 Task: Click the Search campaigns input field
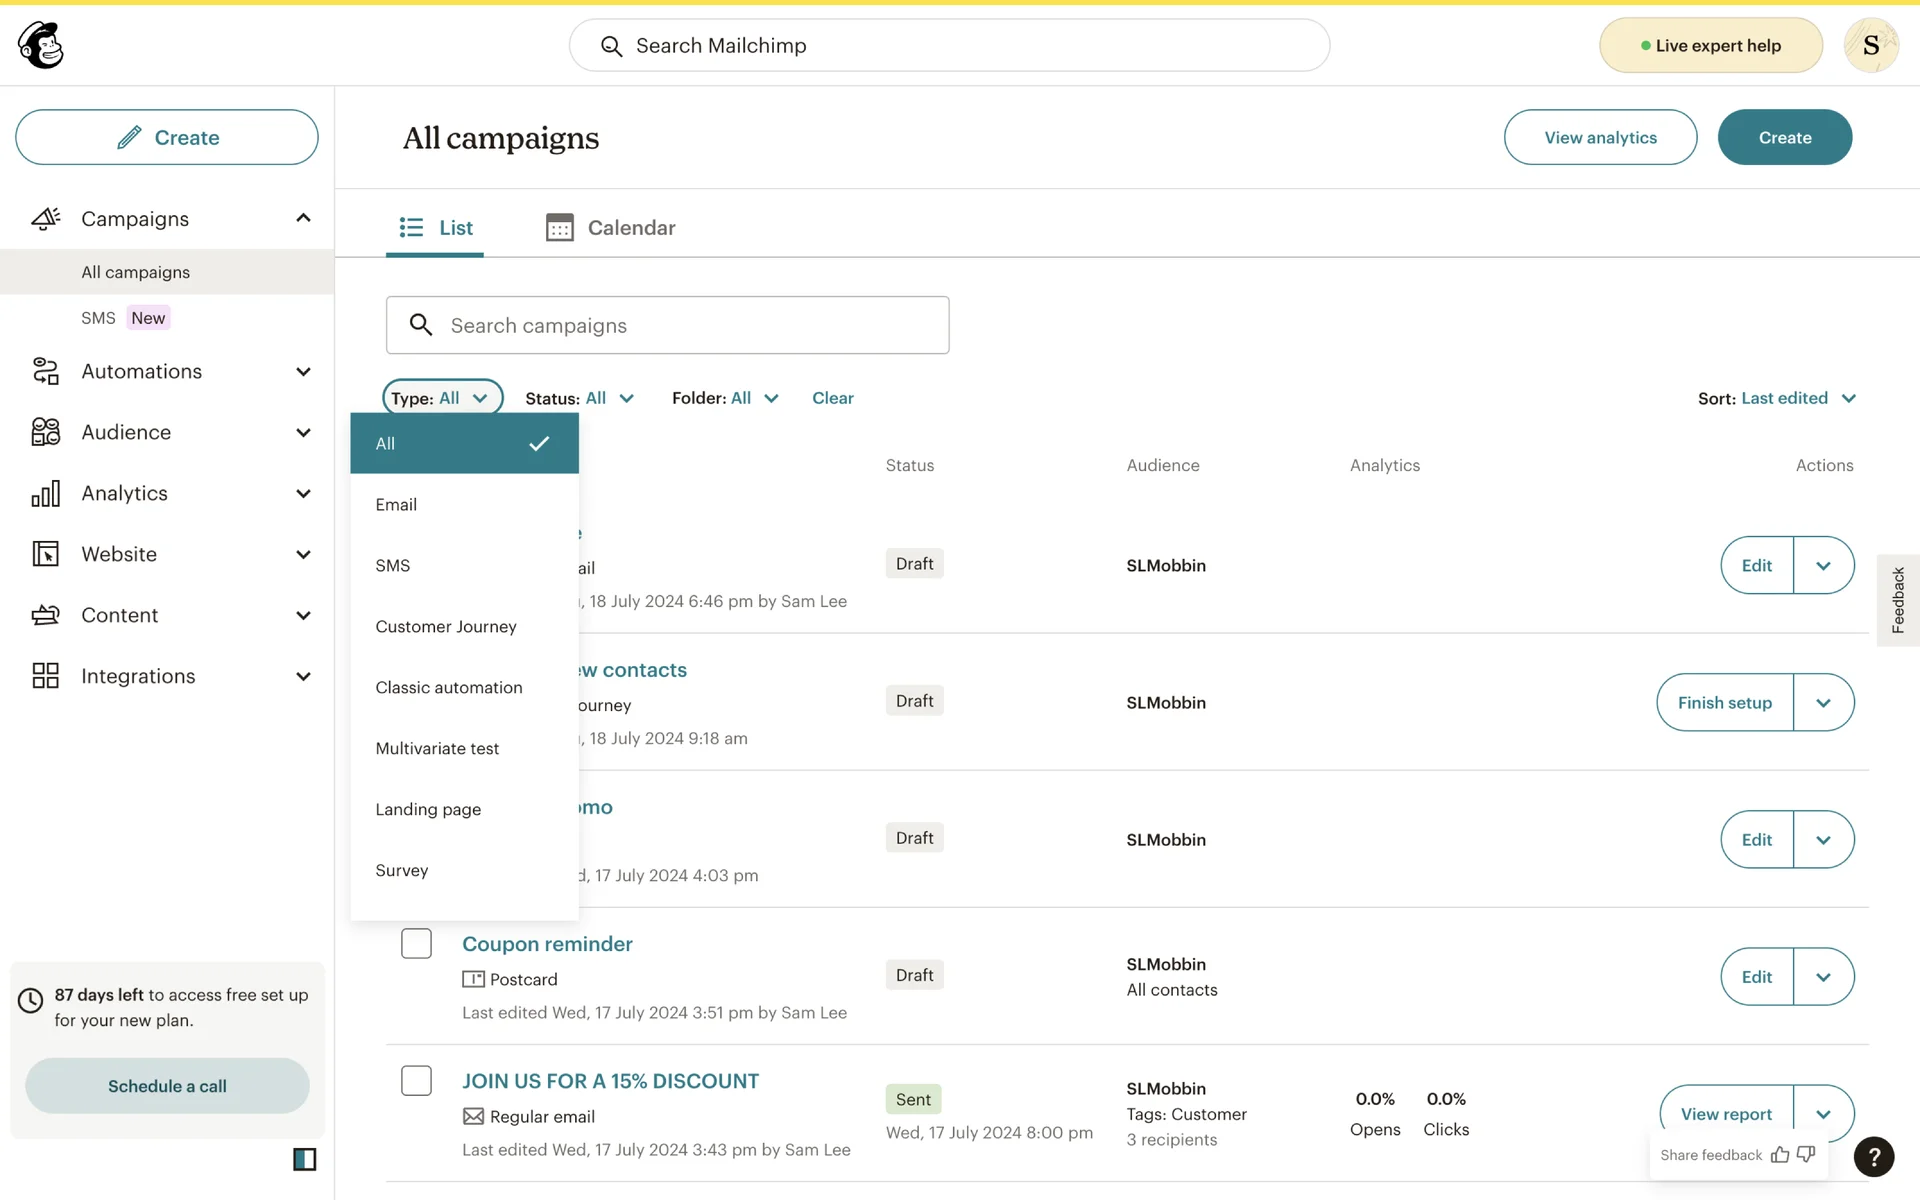point(668,325)
